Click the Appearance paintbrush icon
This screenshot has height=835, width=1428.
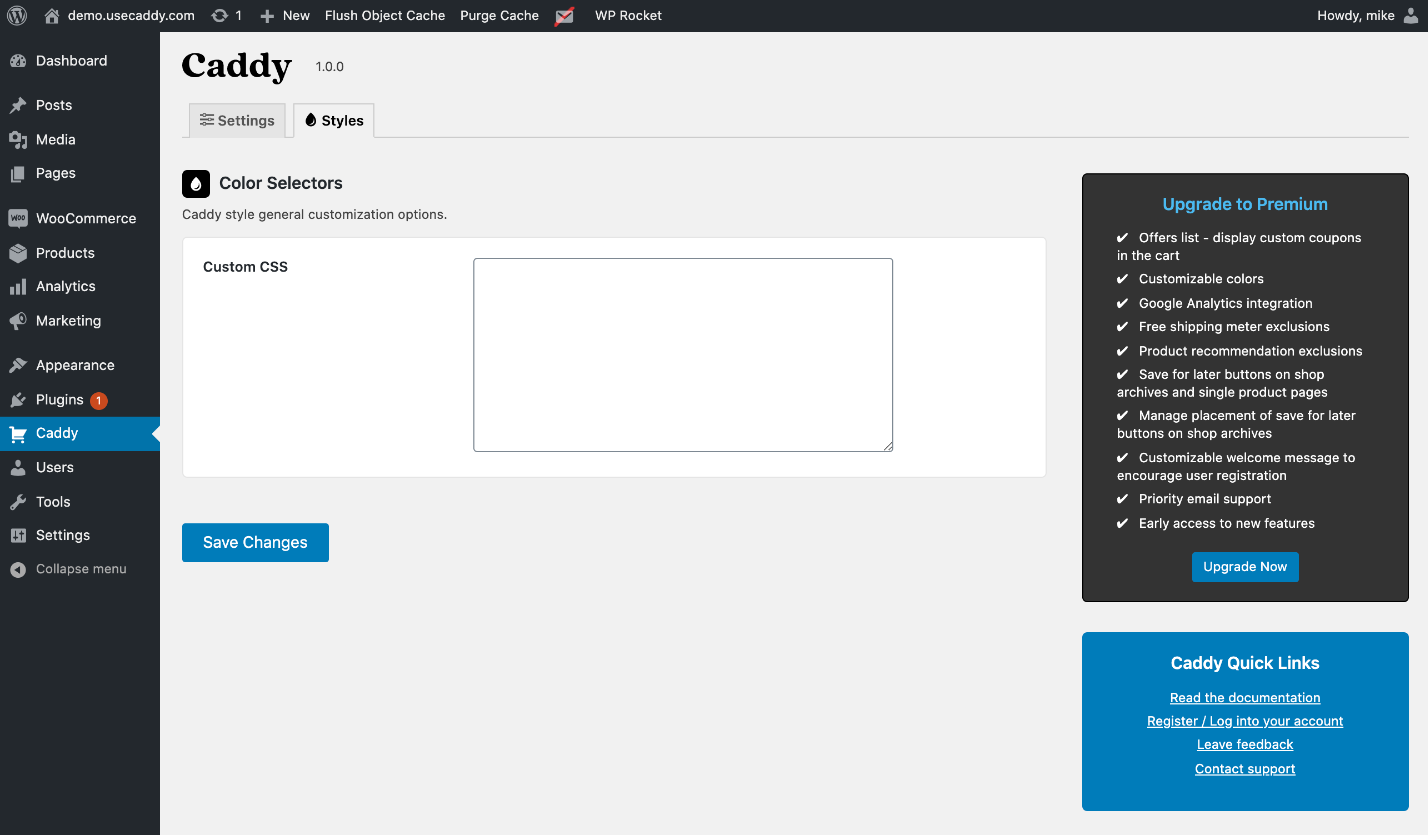click(18, 365)
